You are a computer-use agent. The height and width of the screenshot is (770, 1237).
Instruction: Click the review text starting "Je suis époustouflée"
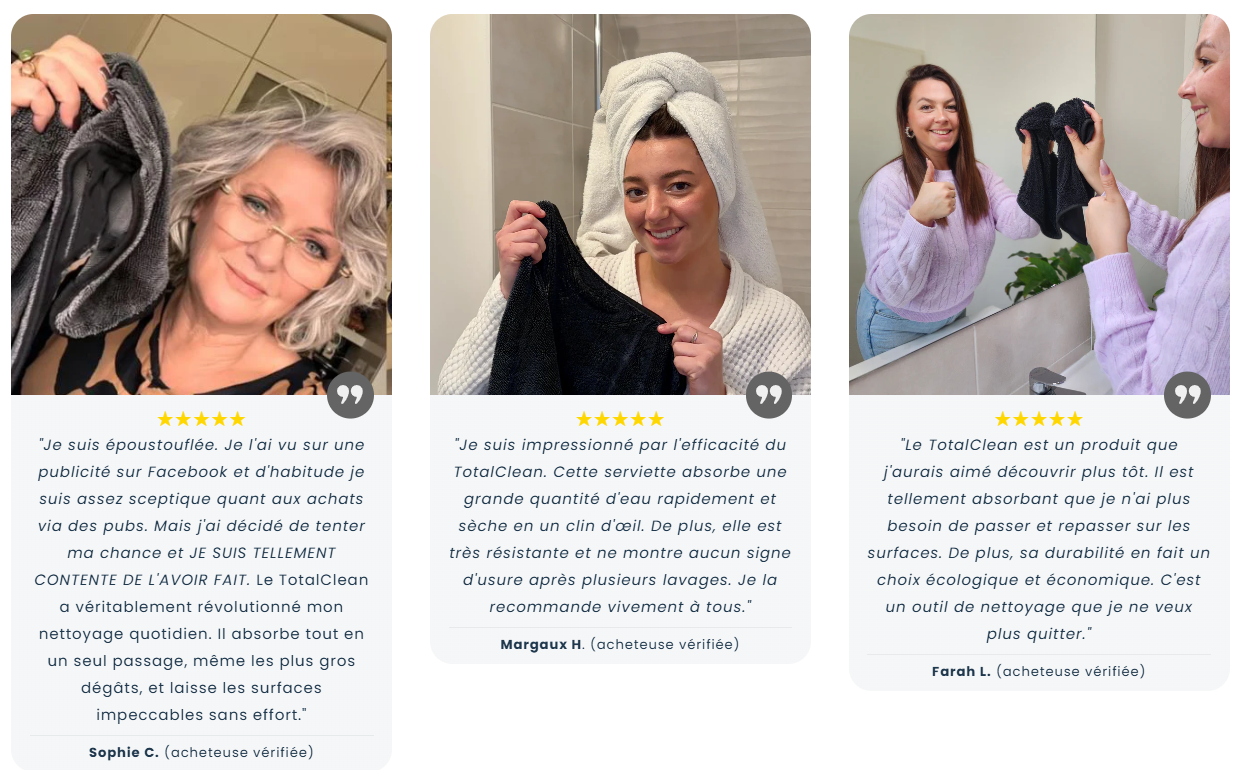(201, 580)
